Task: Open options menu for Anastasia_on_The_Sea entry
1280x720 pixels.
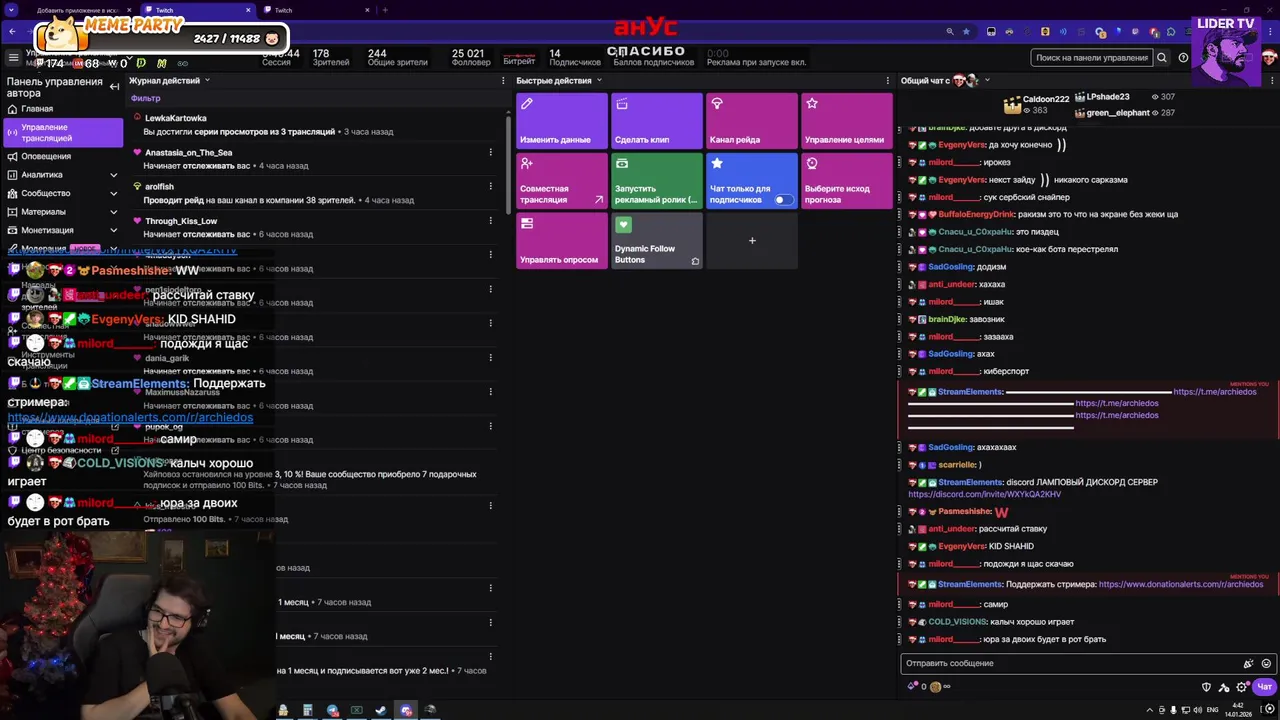Action: click(x=490, y=153)
